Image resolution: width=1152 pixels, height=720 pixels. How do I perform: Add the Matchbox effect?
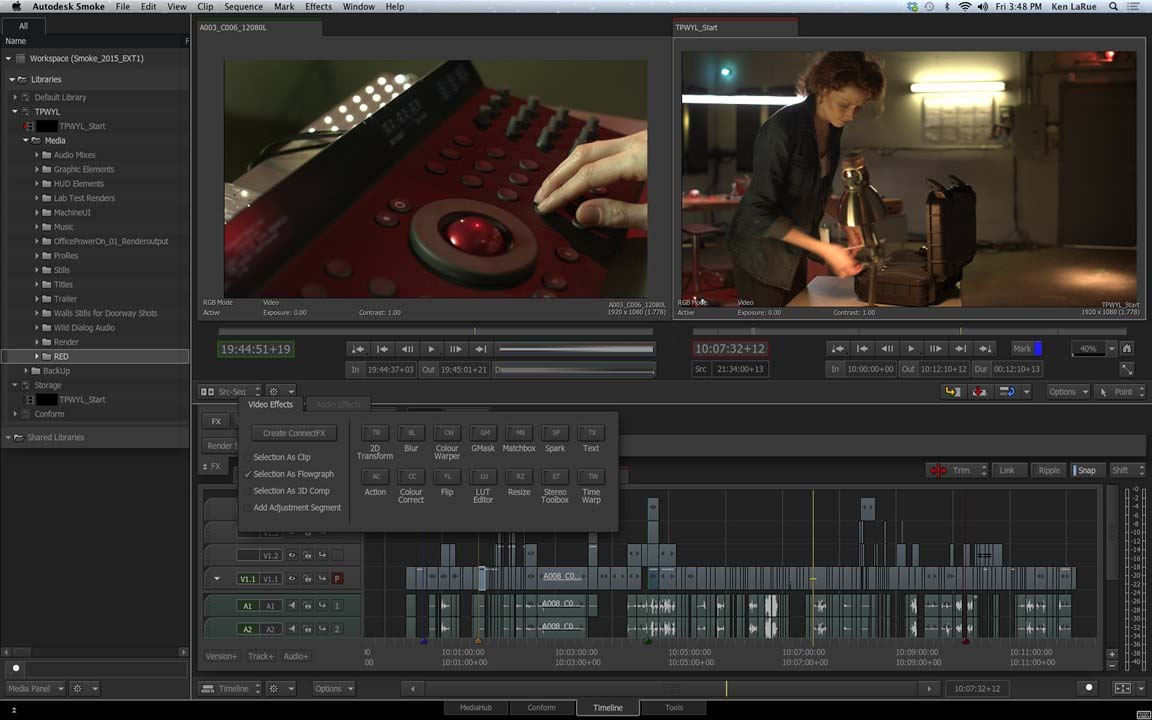click(x=519, y=433)
